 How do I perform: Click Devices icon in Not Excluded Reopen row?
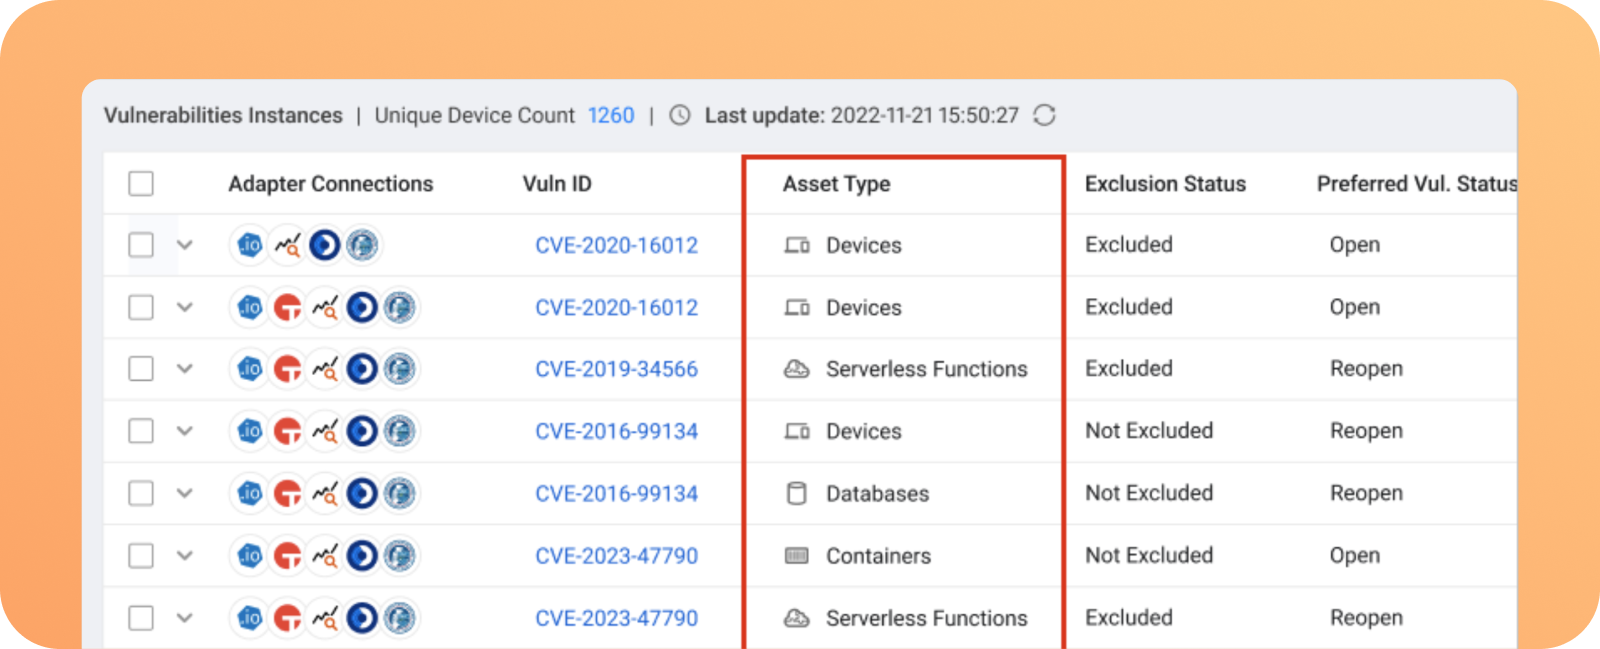[x=797, y=431]
